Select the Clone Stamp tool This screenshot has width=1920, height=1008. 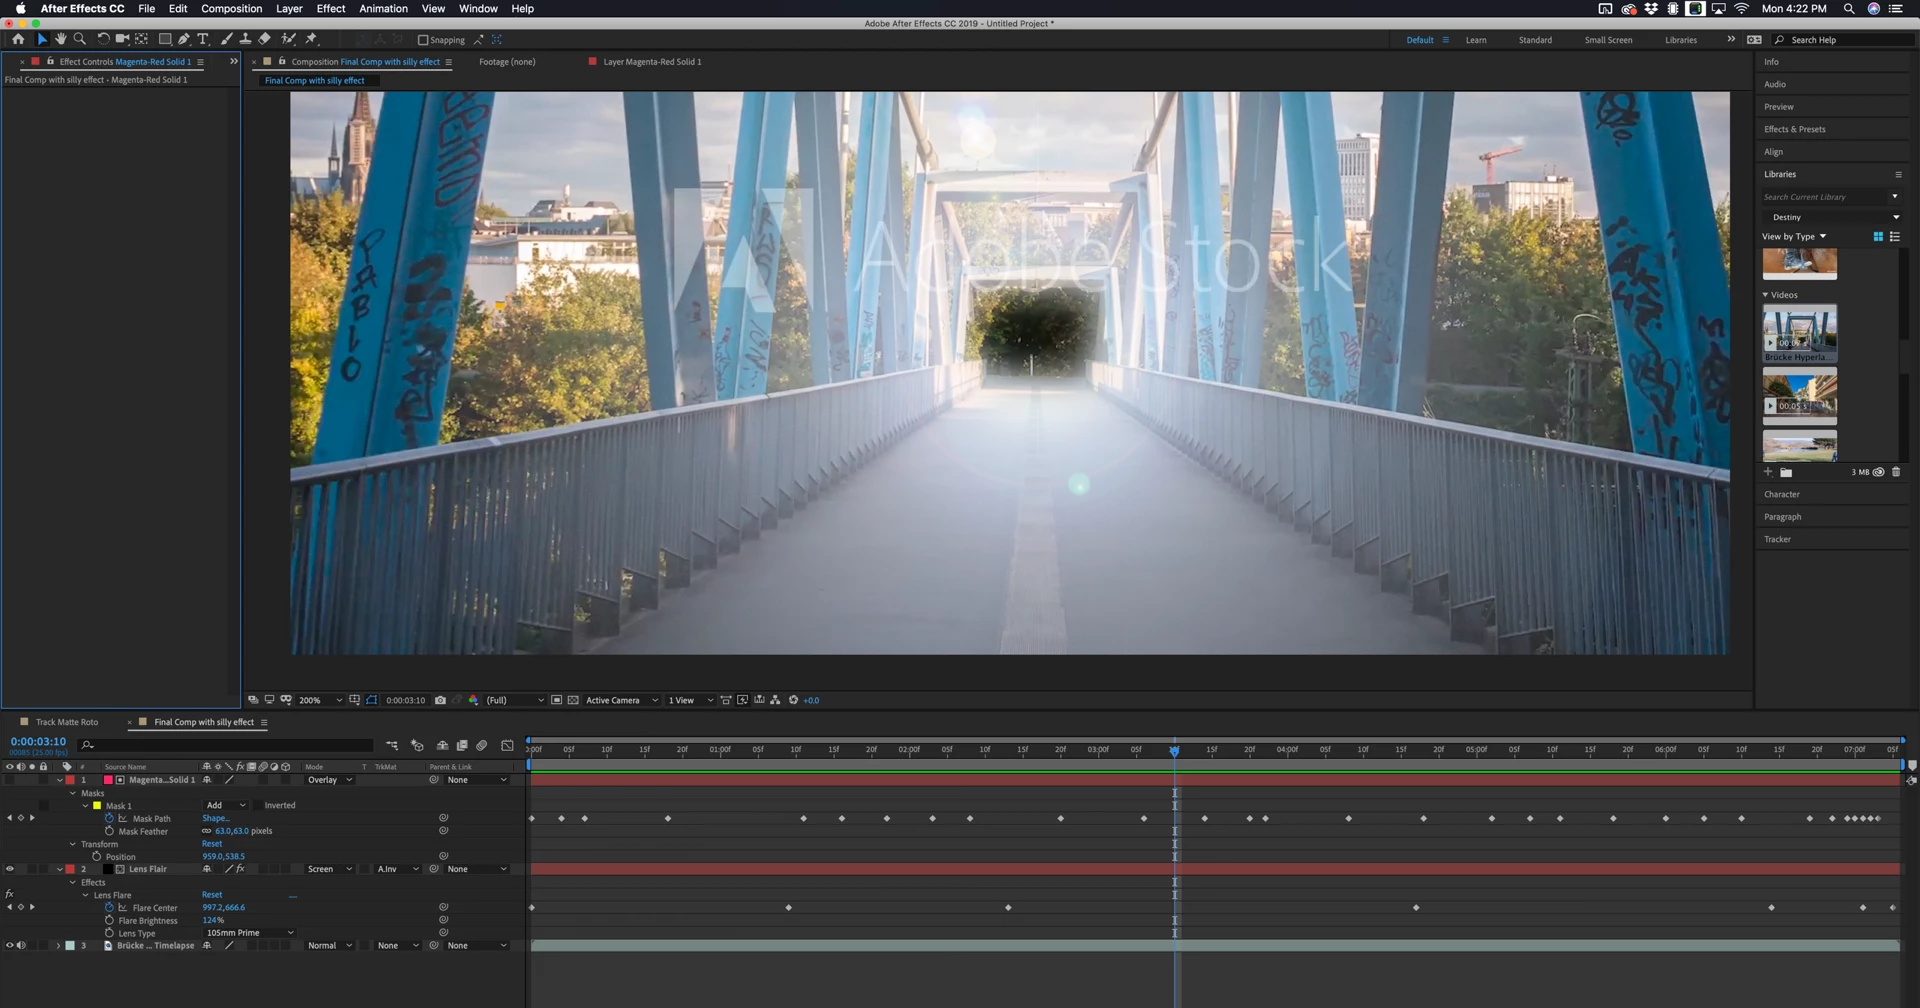pos(245,39)
